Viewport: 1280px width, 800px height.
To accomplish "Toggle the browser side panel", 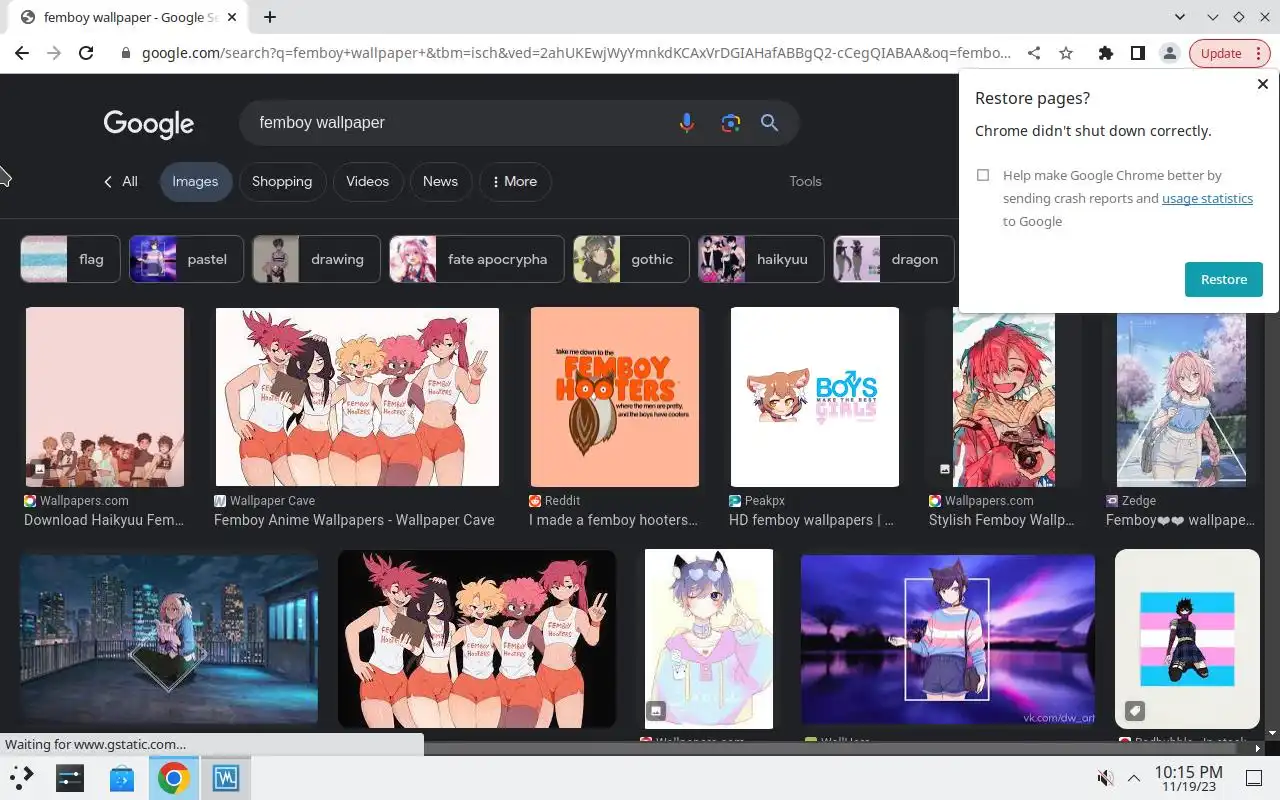I will coord(1137,53).
